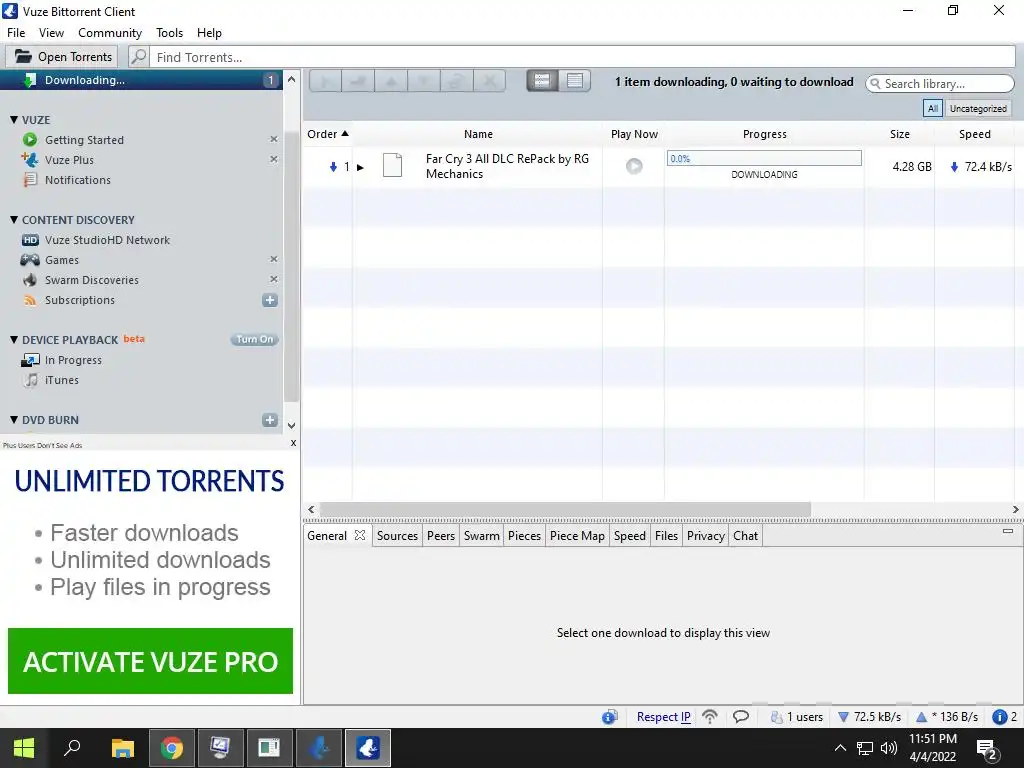Viewport: 1024px width, 768px height.
Task: Select the Far Cry 3 All DLC RePack torrent
Action: coord(507,166)
